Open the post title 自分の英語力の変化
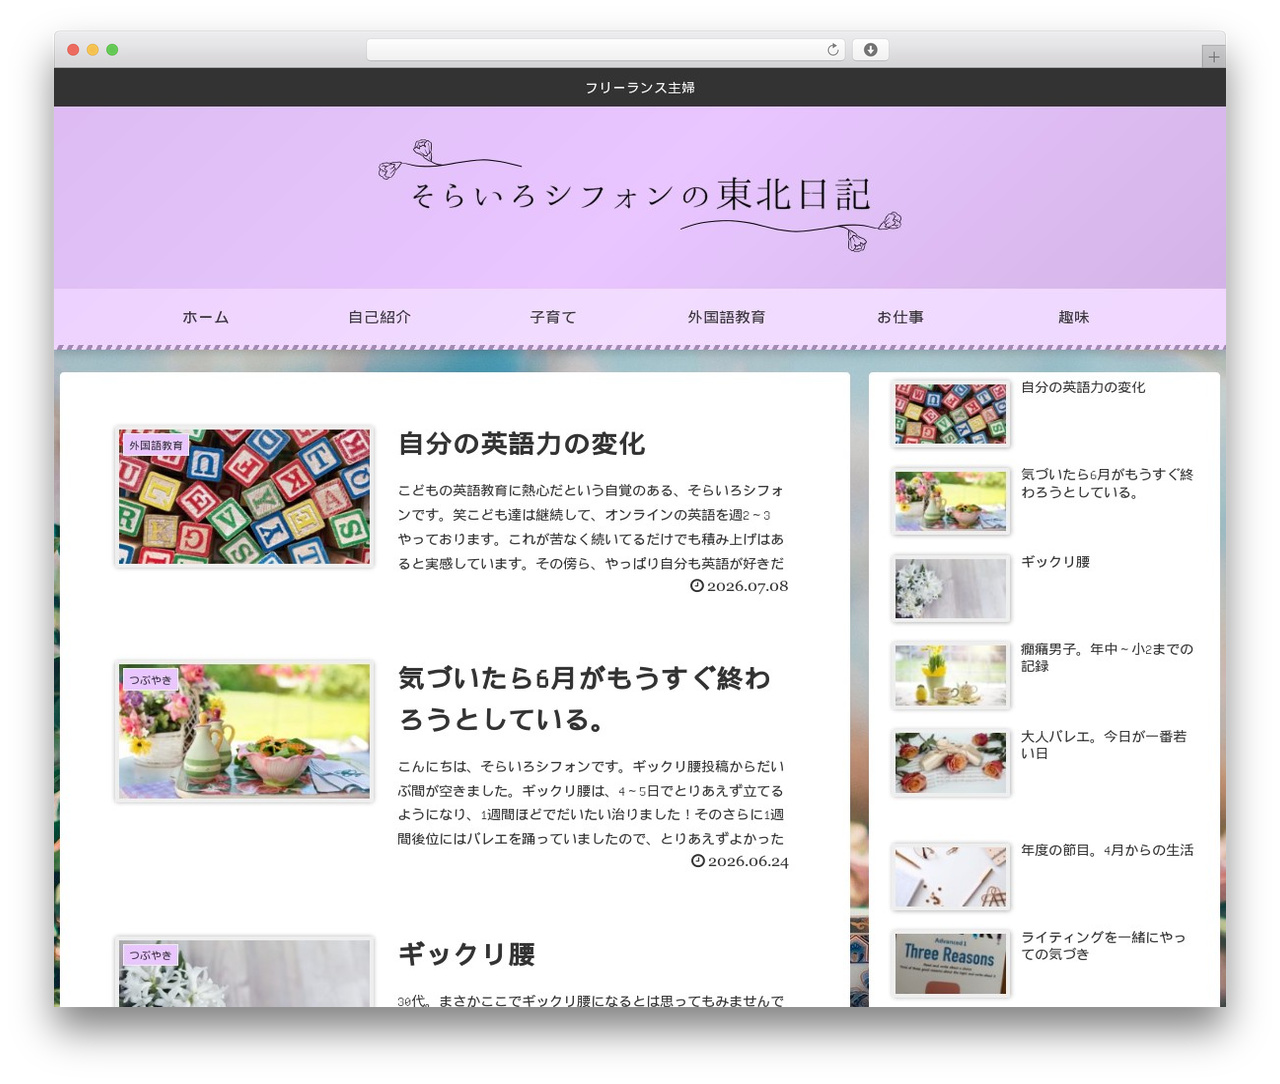Screen dimensions: 1280x1084 pos(521,444)
